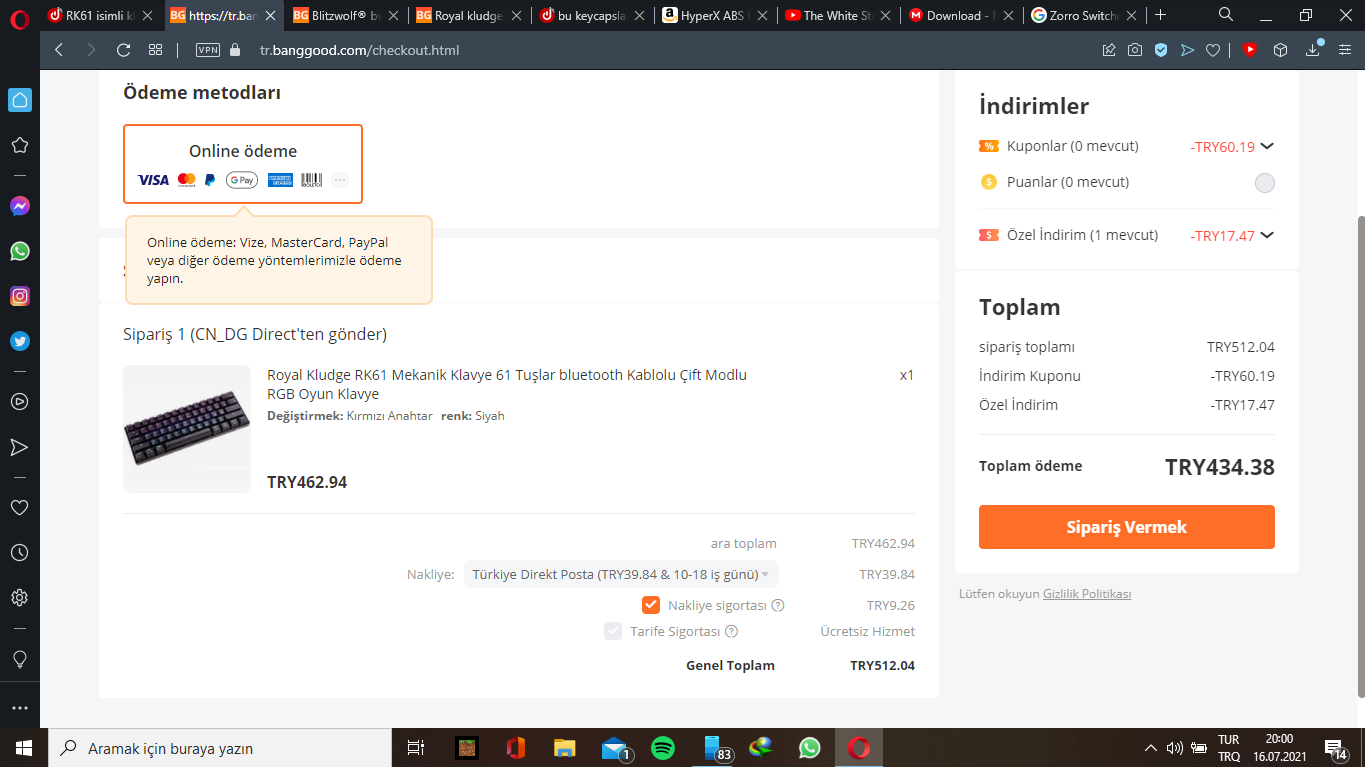Select the 'TRY434.38' total payment amount
Image resolution: width=1365 pixels, height=767 pixels.
click(x=1220, y=467)
